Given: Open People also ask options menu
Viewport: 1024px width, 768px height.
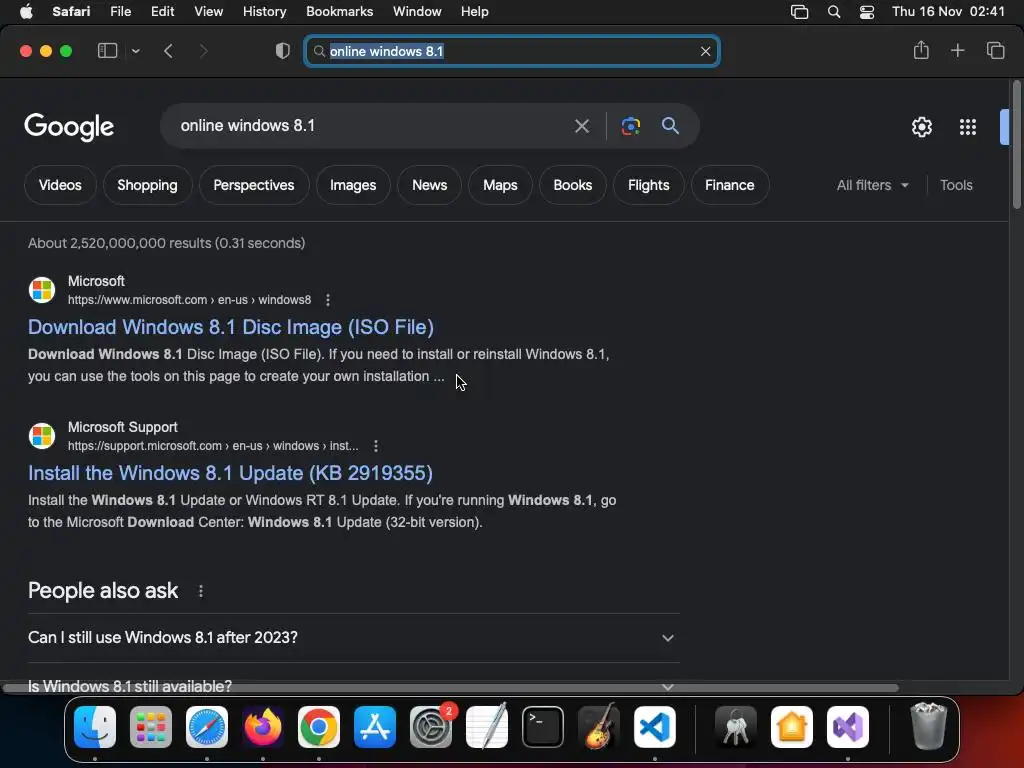Looking at the screenshot, I should coord(200,591).
